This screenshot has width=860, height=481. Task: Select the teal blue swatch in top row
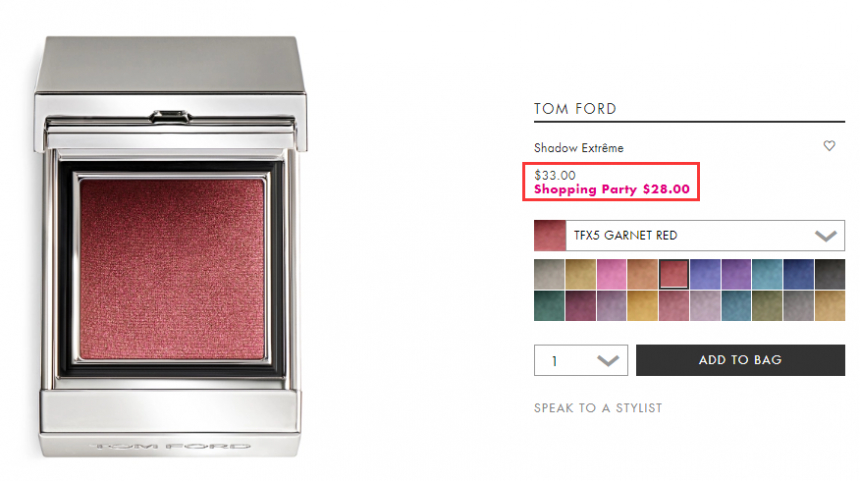(x=767, y=274)
